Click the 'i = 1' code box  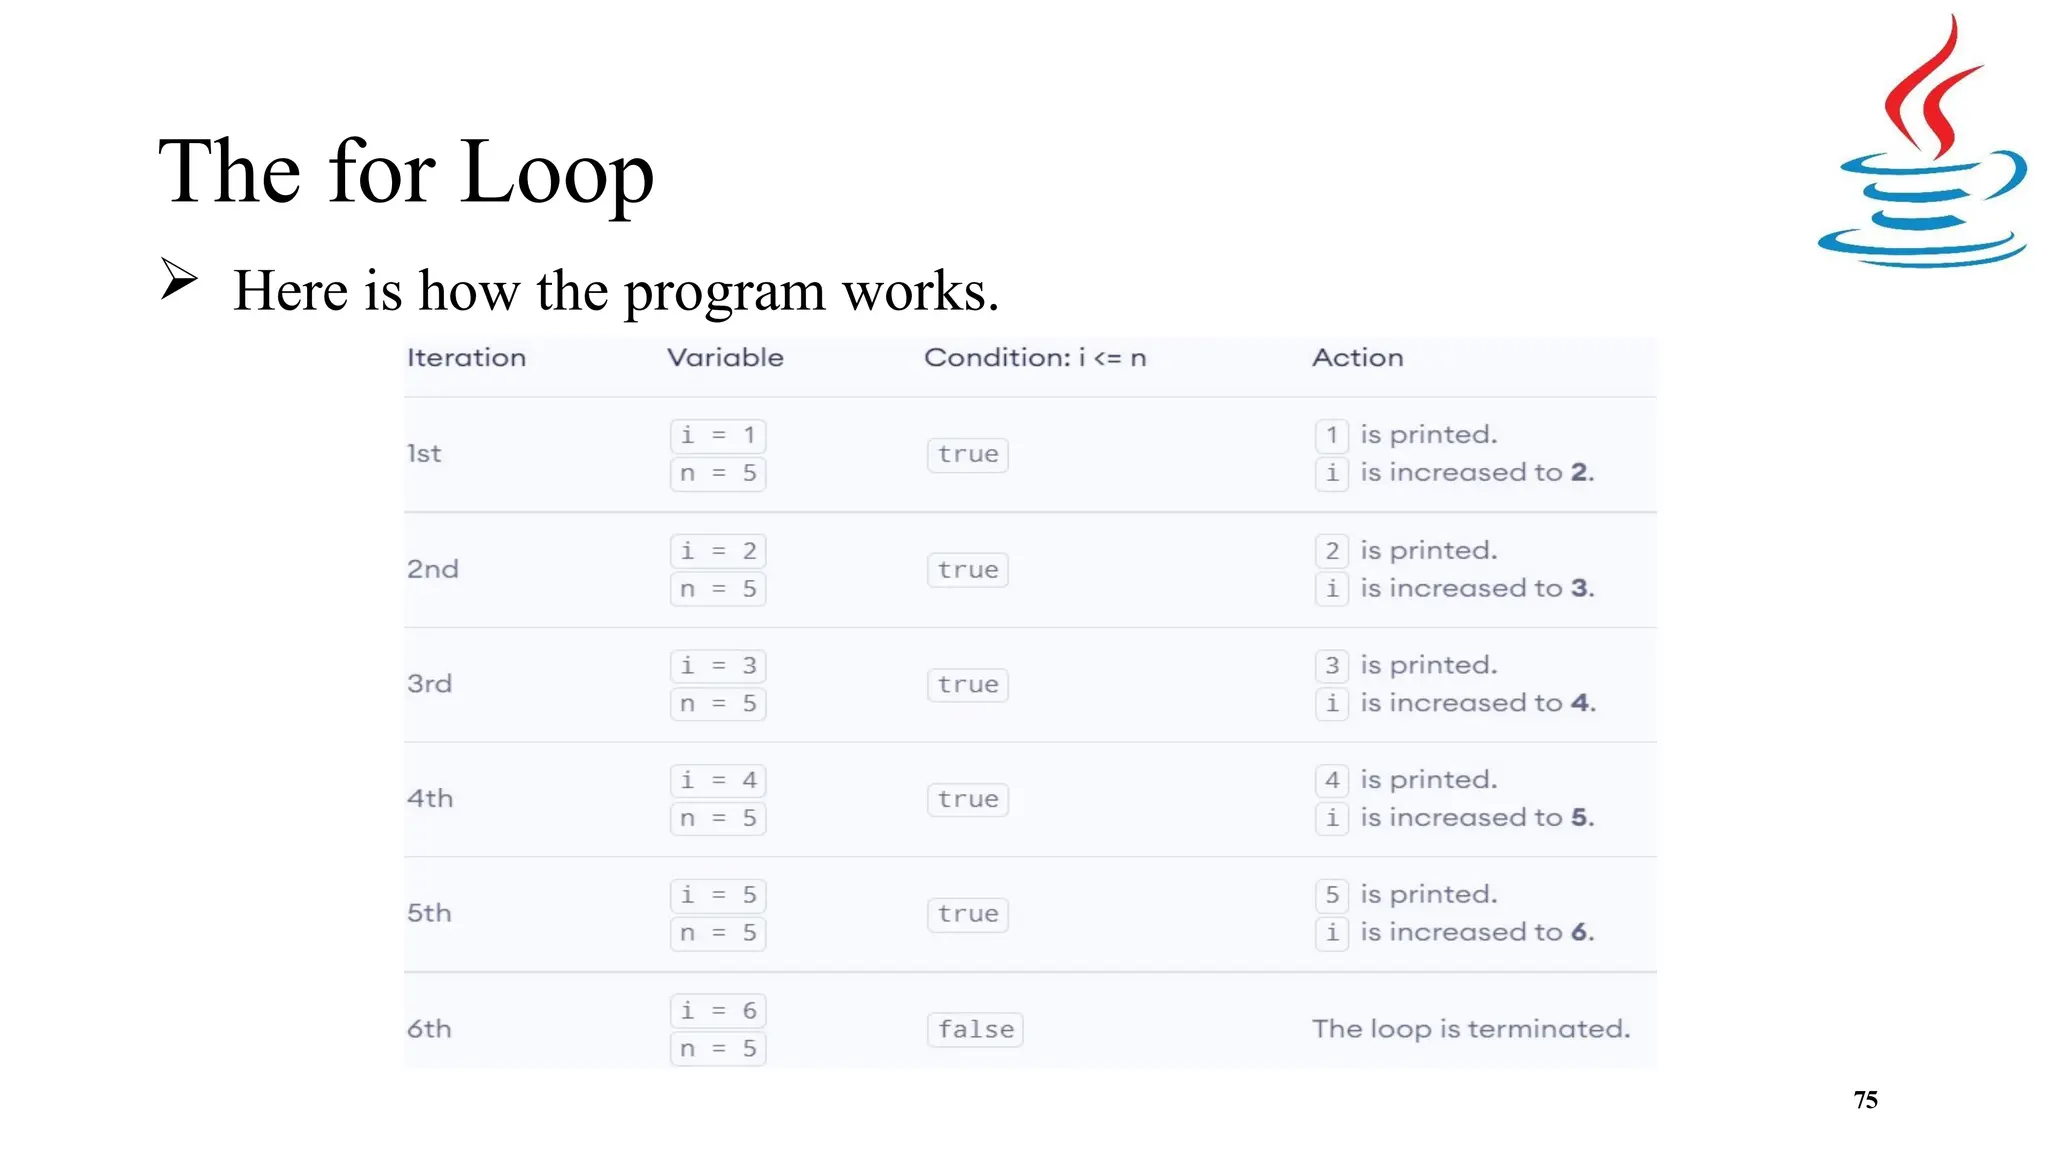718,436
